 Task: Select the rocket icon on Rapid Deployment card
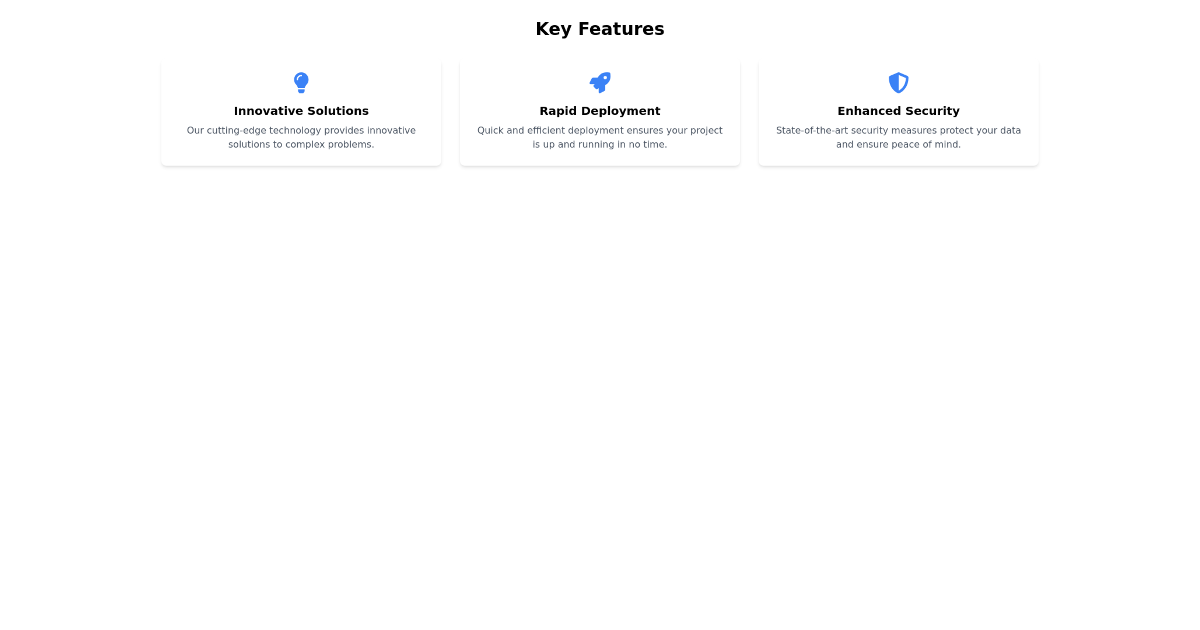[x=600, y=83]
